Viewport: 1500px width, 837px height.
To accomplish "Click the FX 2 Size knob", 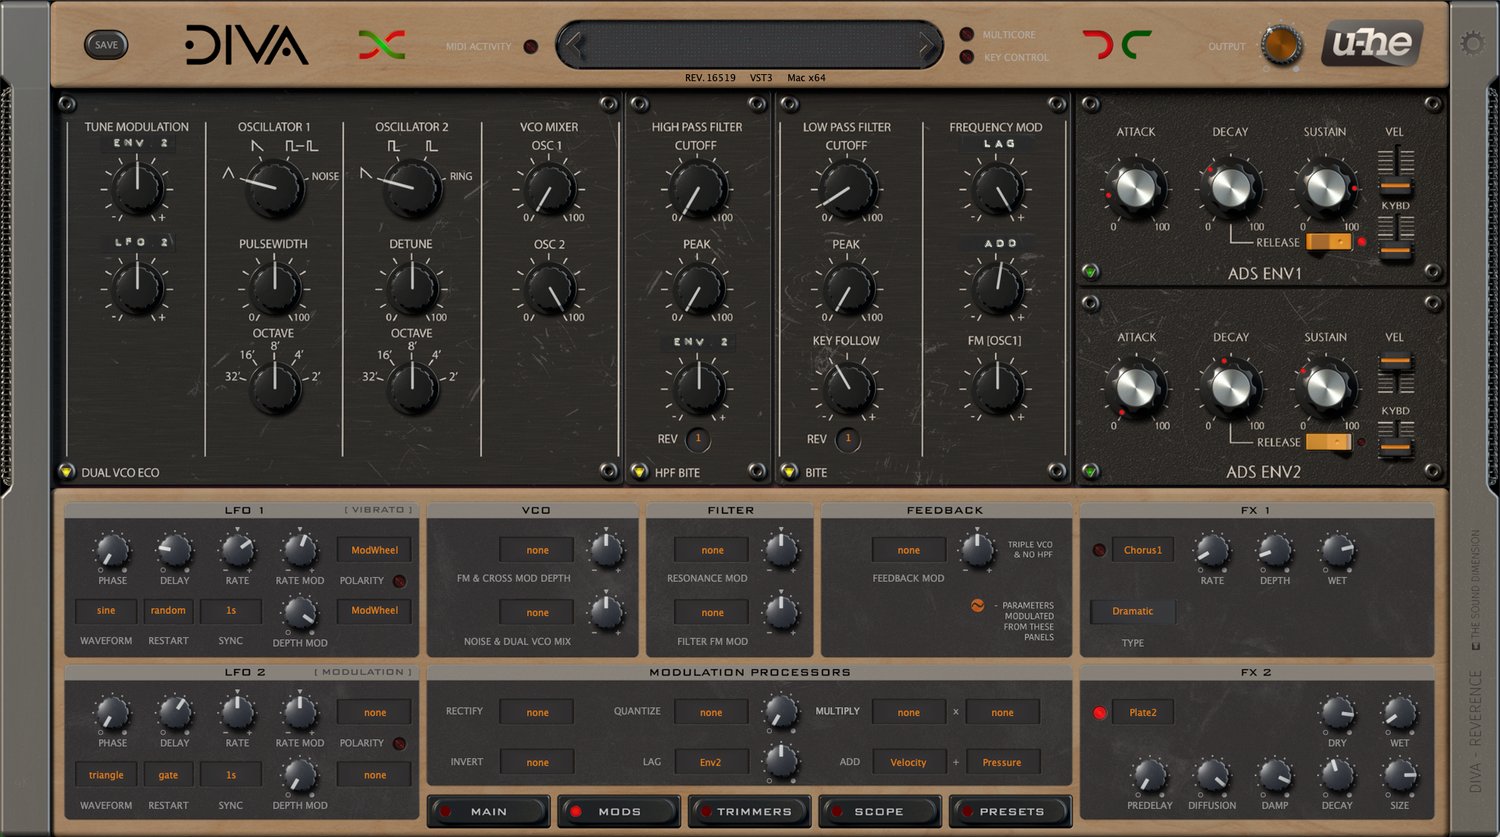I will (x=1399, y=775).
